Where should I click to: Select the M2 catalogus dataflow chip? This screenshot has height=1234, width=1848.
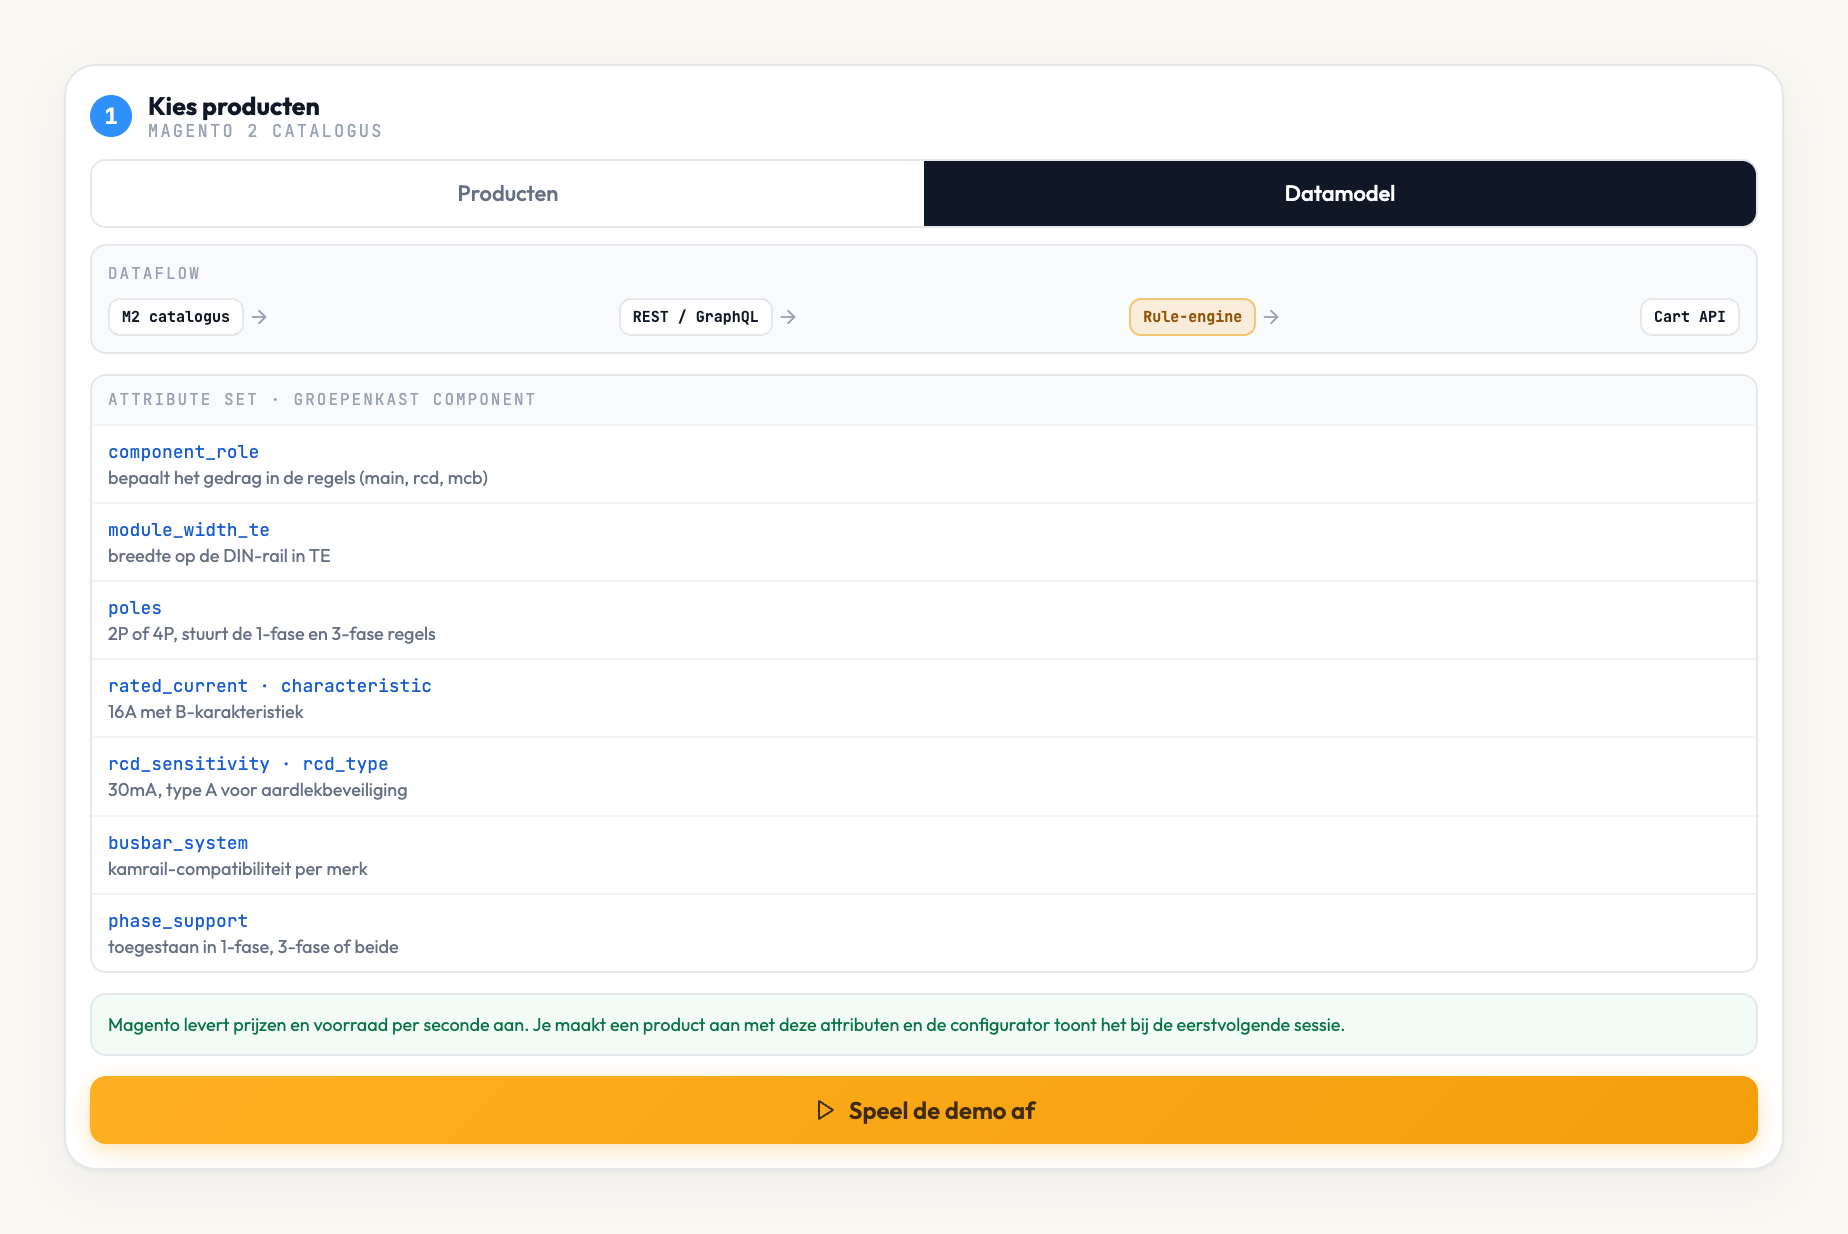click(x=176, y=317)
